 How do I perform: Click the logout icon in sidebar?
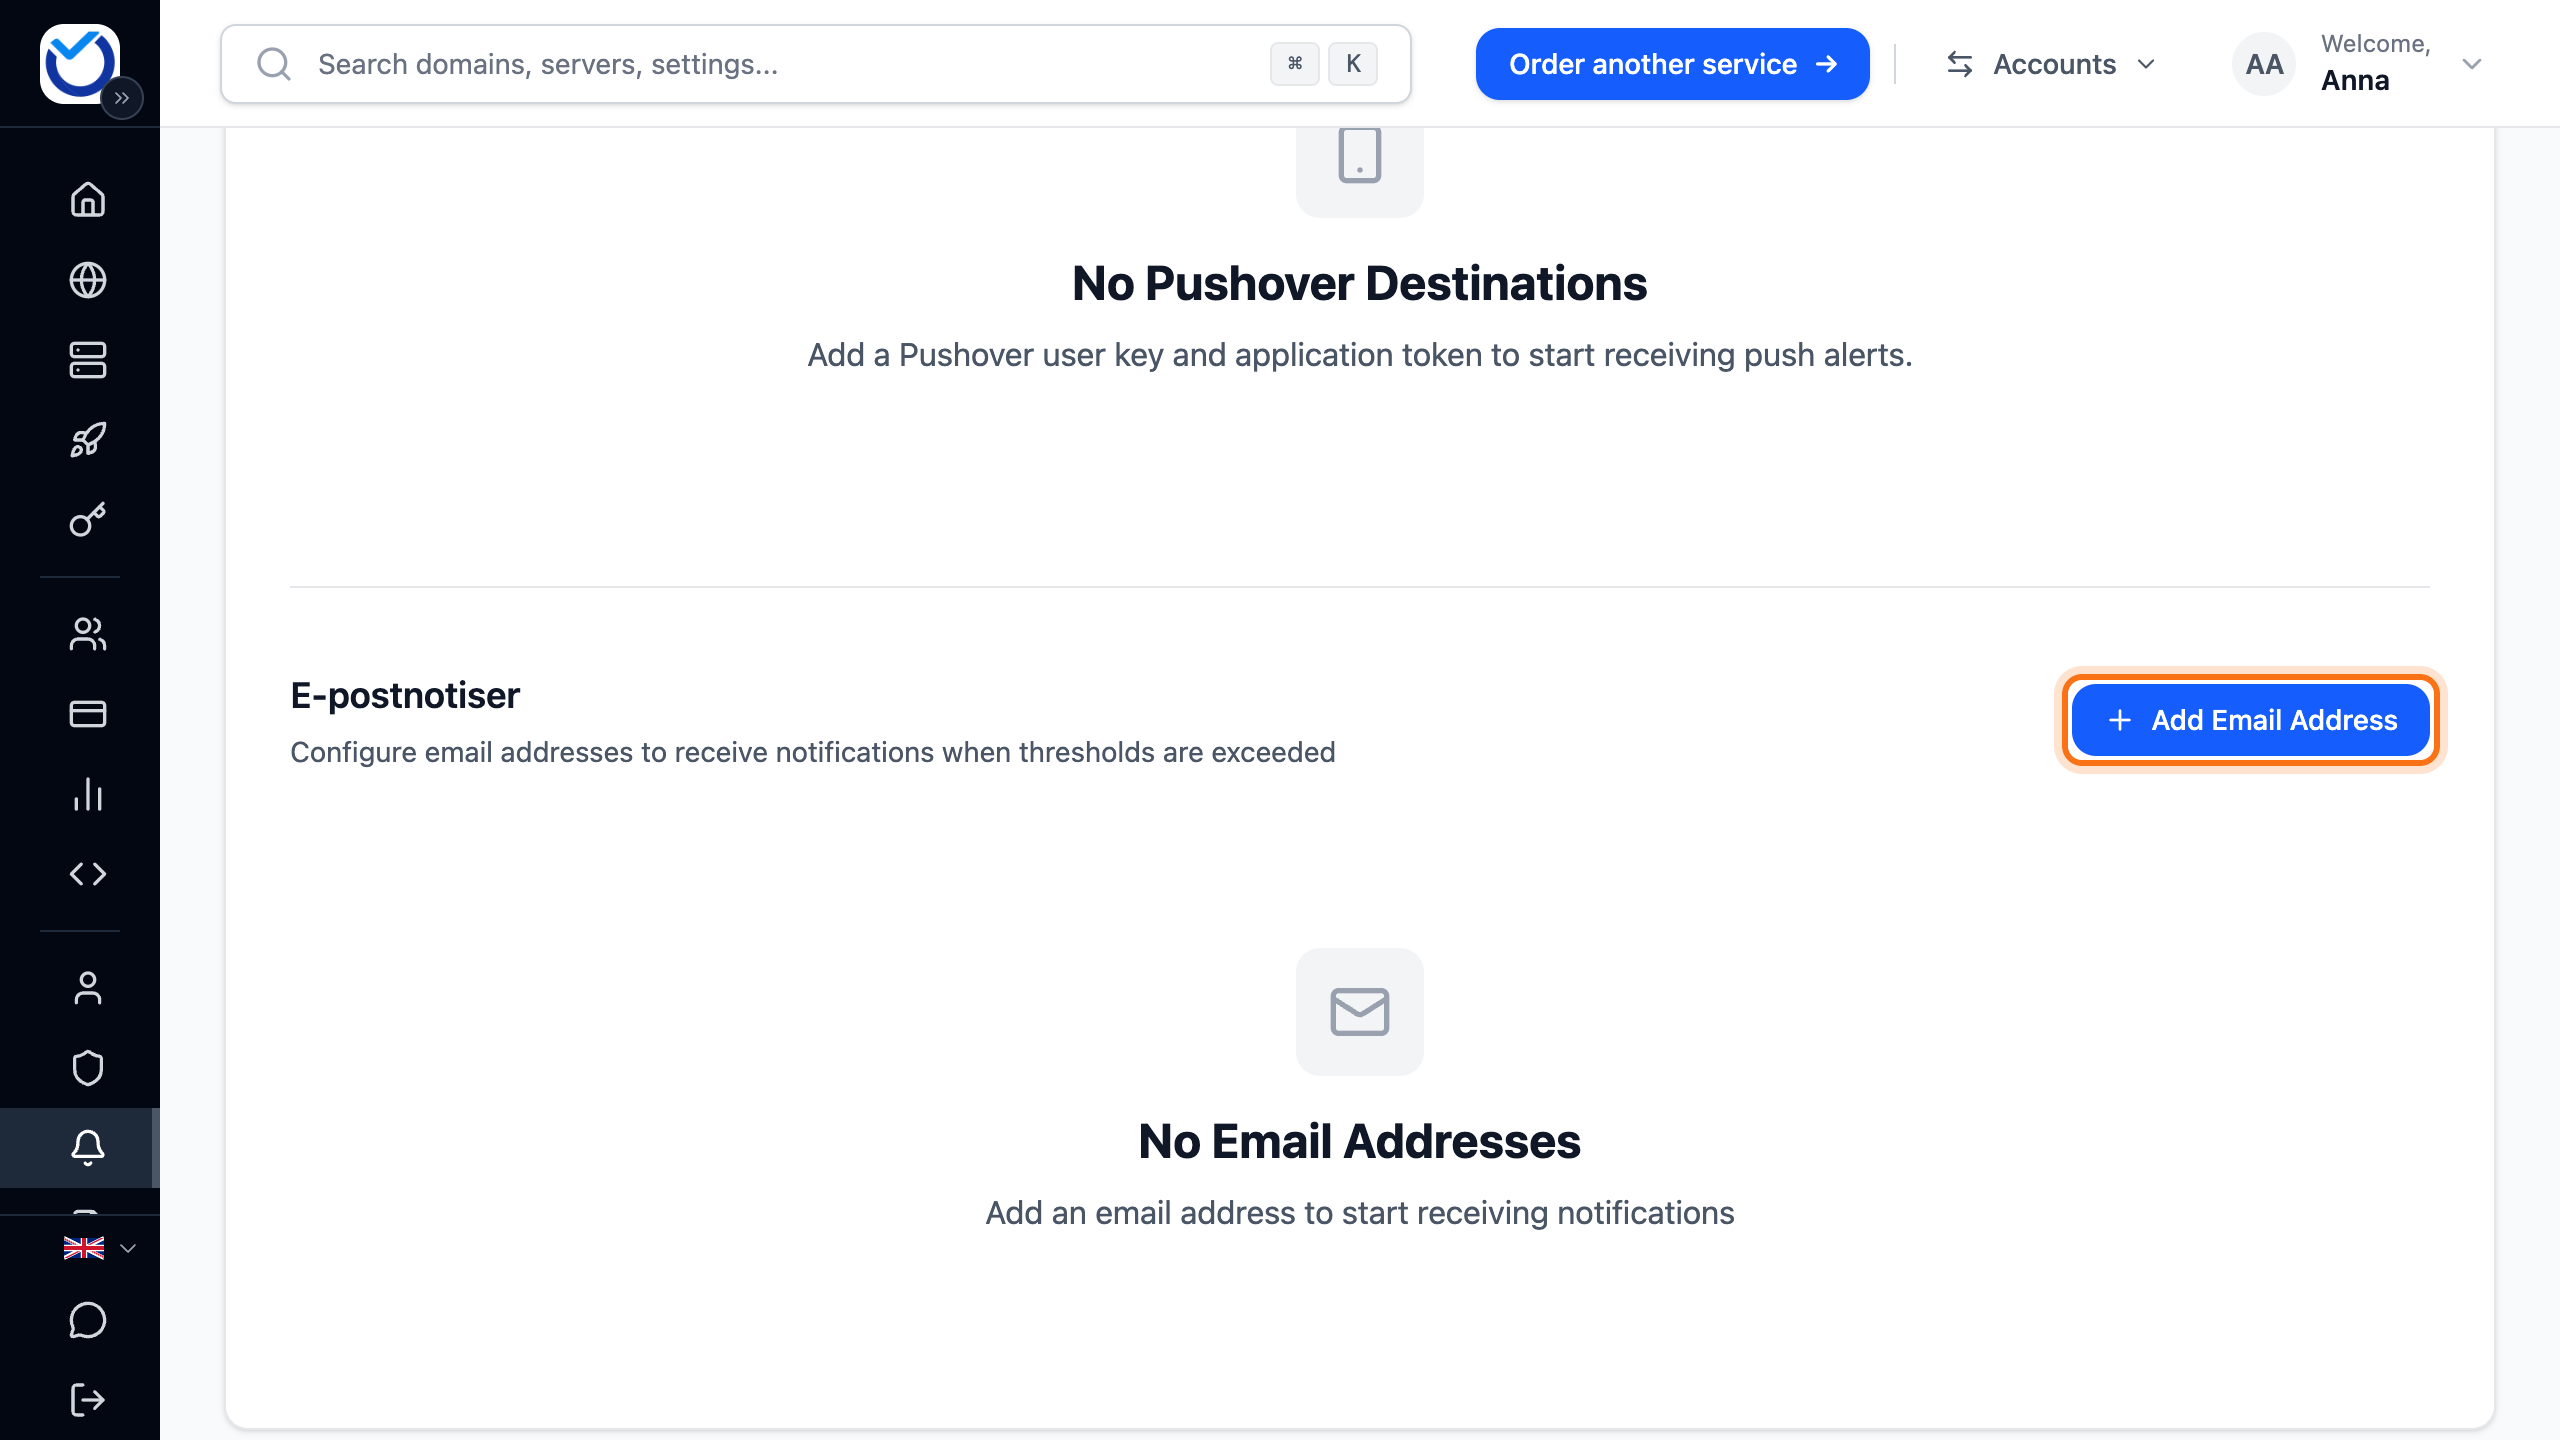(x=88, y=1400)
